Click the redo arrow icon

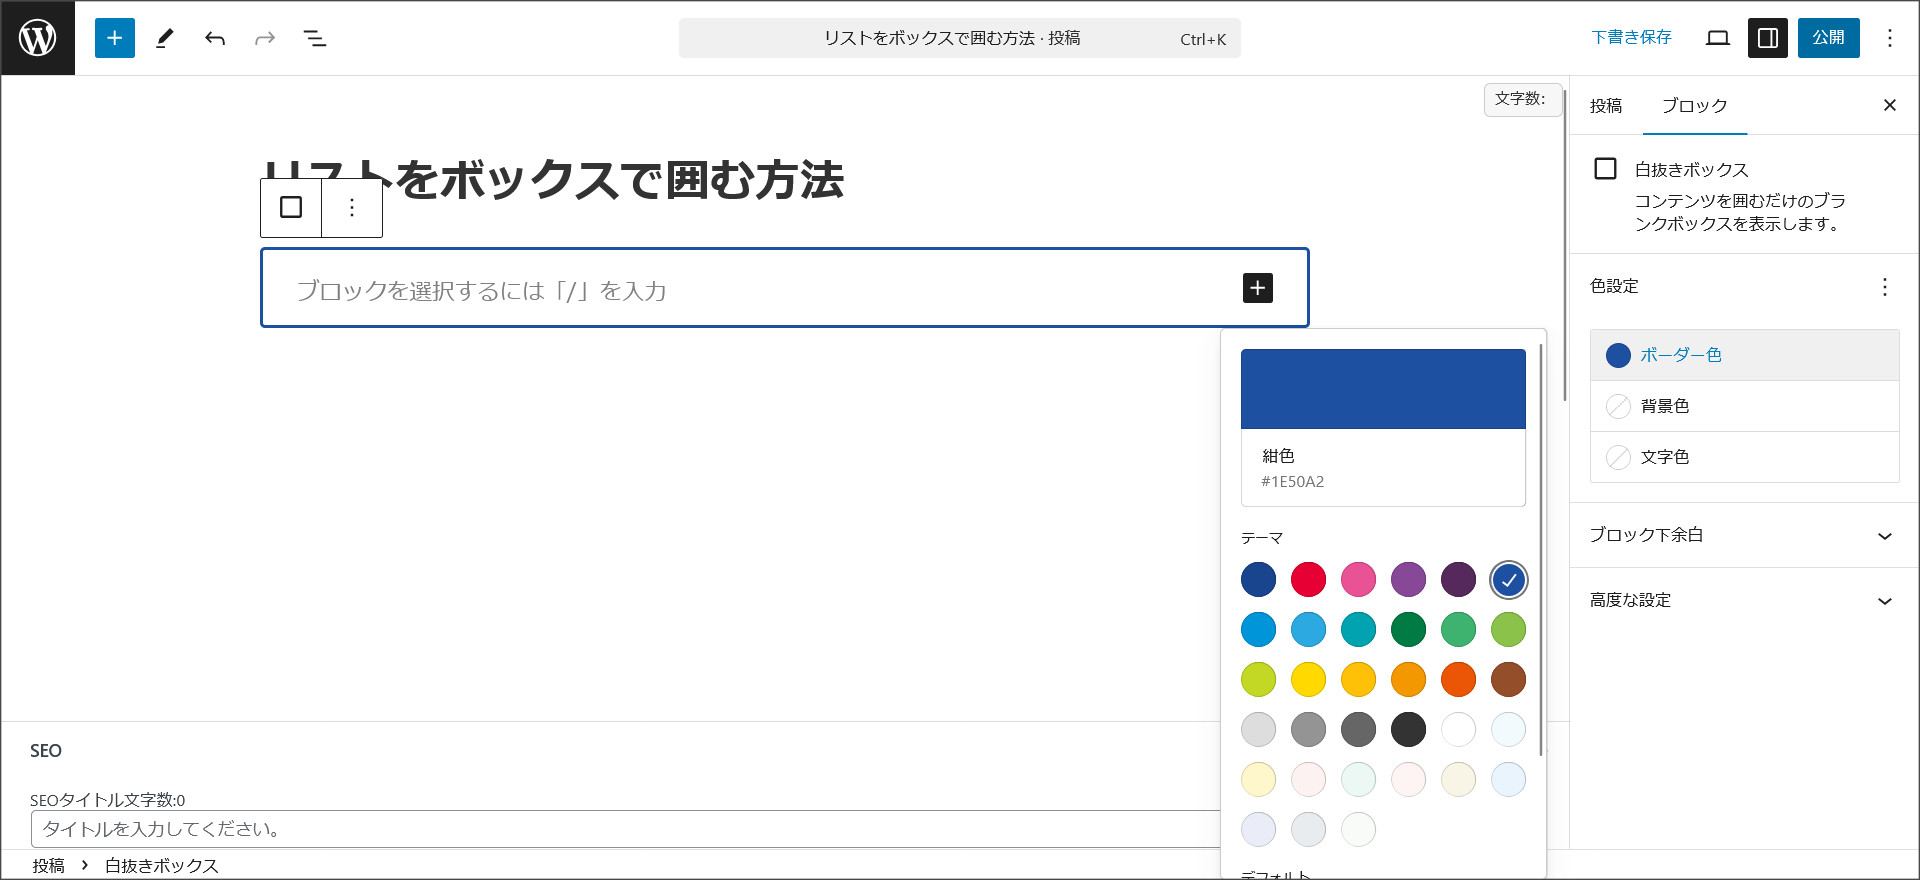(265, 38)
